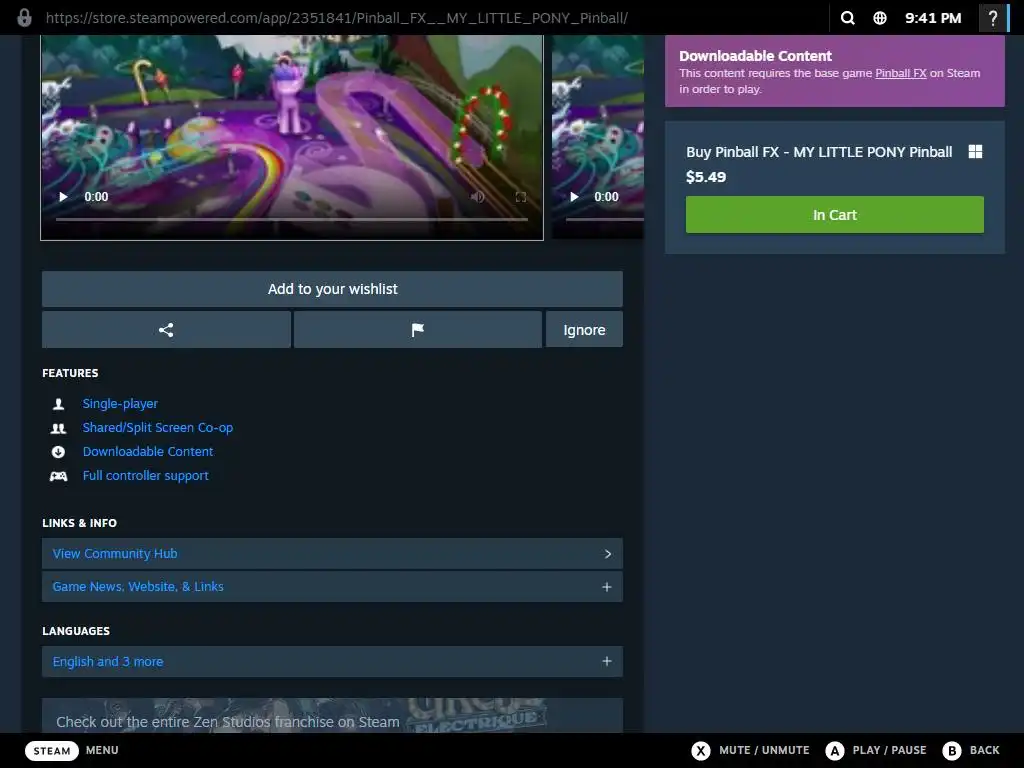Seek on first video progress bar
The height and width of the screenshot is (768, 1024).
[x=291, y=219]
